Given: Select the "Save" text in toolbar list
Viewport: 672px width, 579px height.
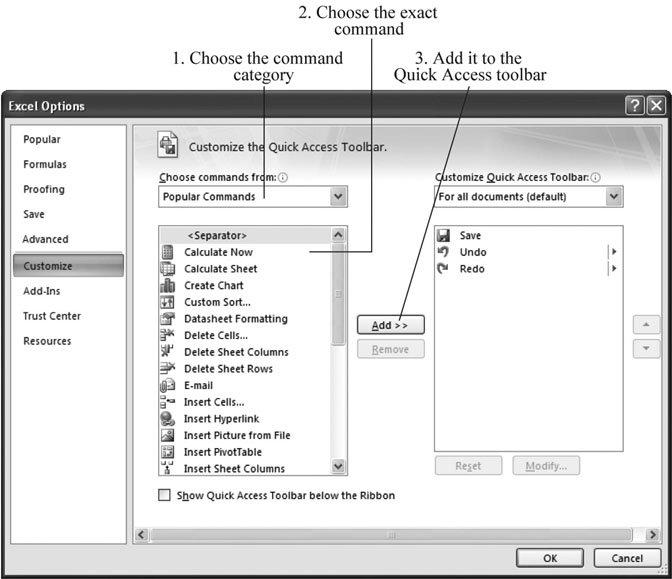Looking at the screenshot, I should (x=470, y=235).
